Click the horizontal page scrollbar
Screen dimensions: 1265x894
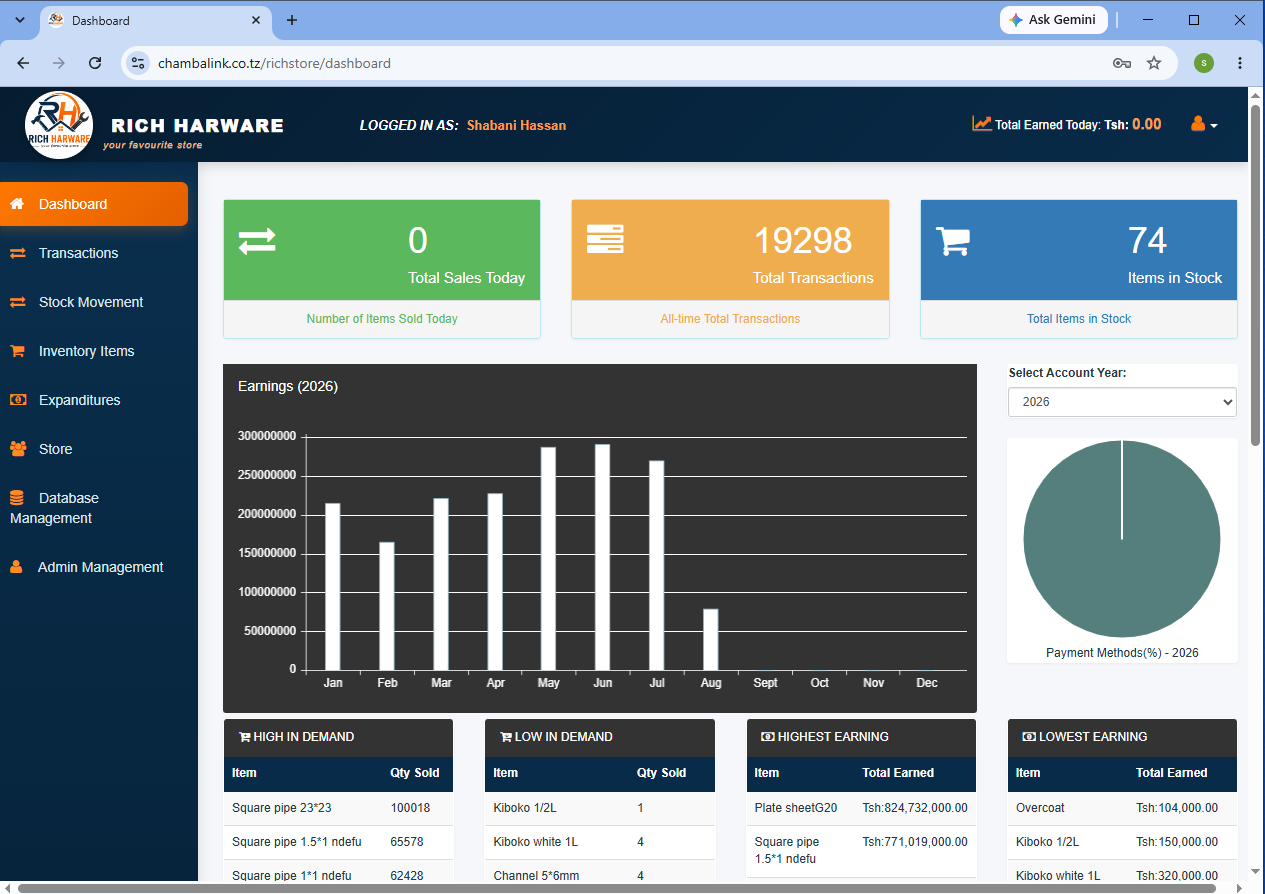click(616, 887)
